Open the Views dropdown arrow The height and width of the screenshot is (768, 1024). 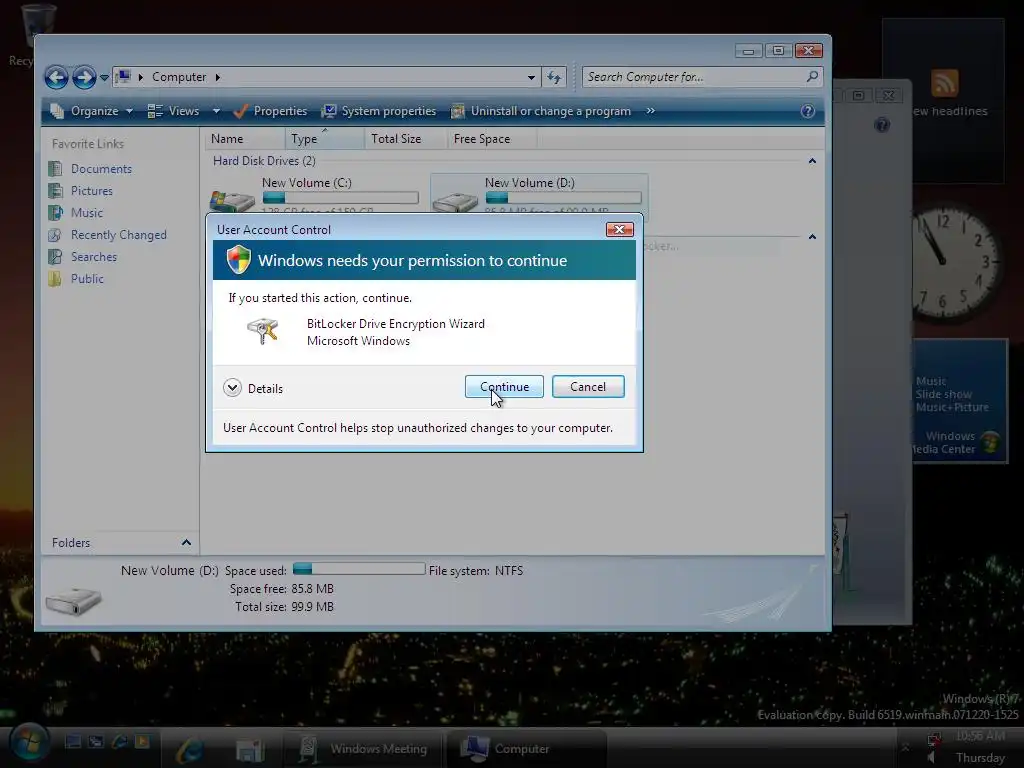216,111
